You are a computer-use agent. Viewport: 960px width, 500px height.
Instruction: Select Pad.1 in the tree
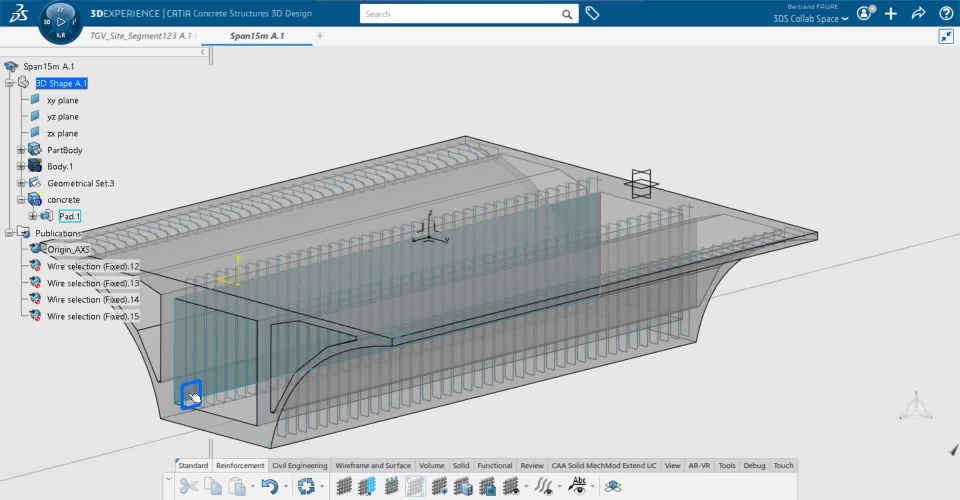tap(70, 216)
